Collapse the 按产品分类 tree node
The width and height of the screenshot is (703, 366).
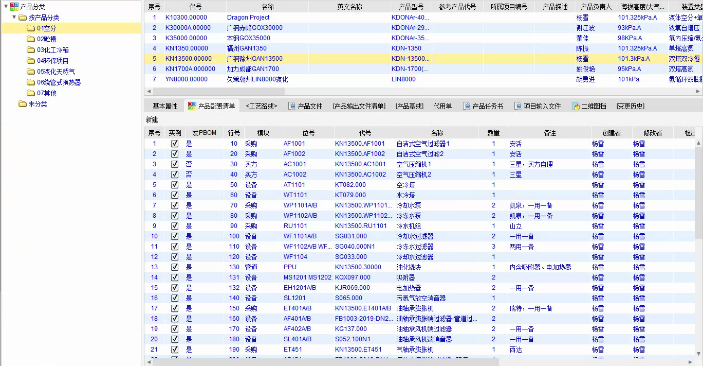[14, 17]
